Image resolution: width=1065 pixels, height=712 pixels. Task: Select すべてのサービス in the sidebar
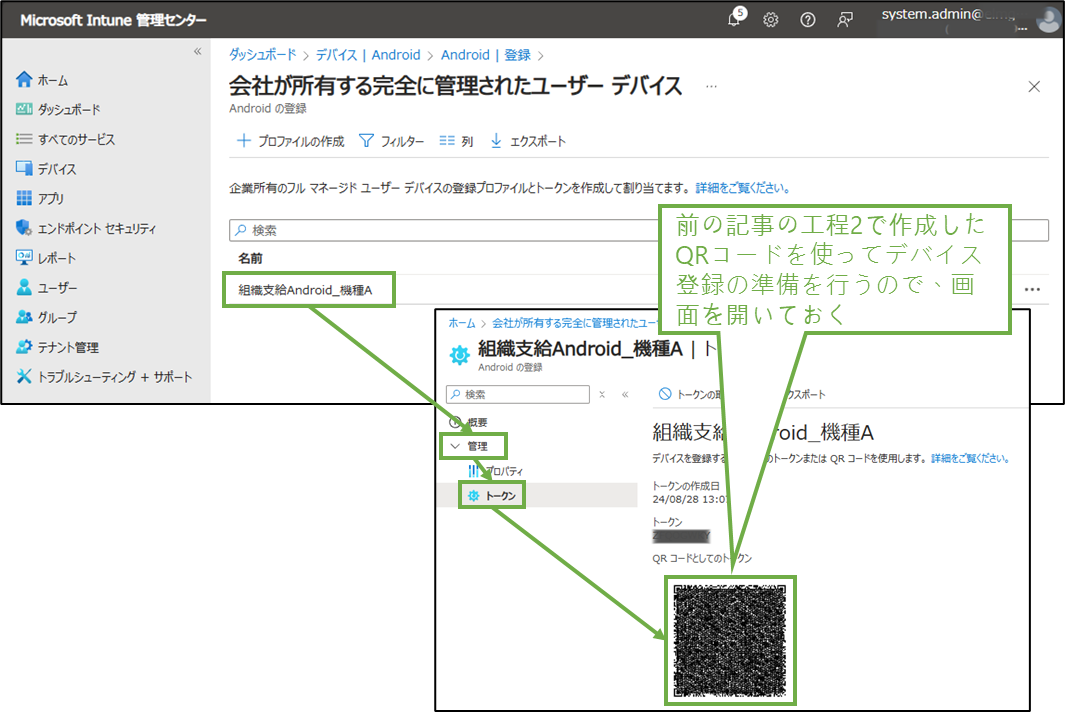[x=66, y=139]
